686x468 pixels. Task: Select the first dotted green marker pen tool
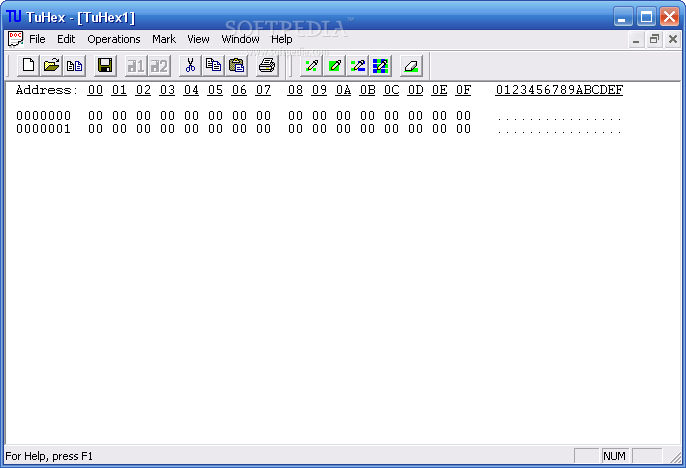coord(312,66)
